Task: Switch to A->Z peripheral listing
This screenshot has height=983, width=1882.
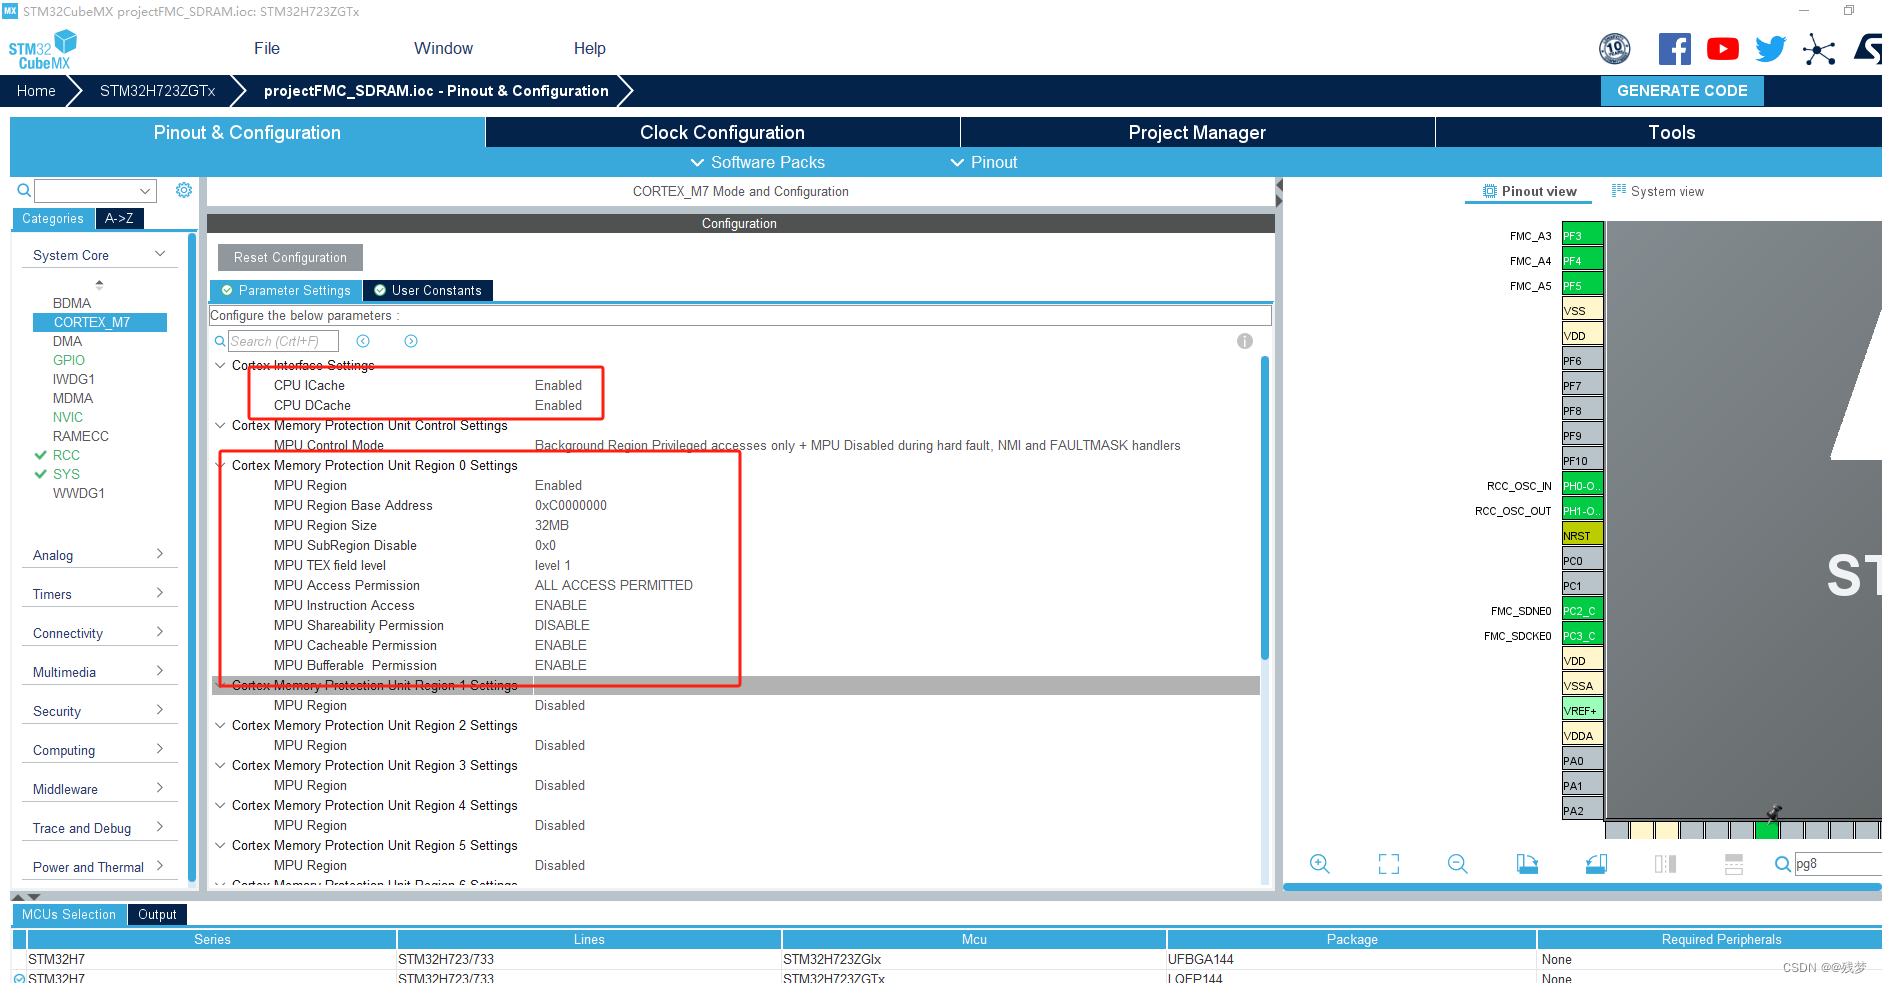Action: (x=119, y=218)
